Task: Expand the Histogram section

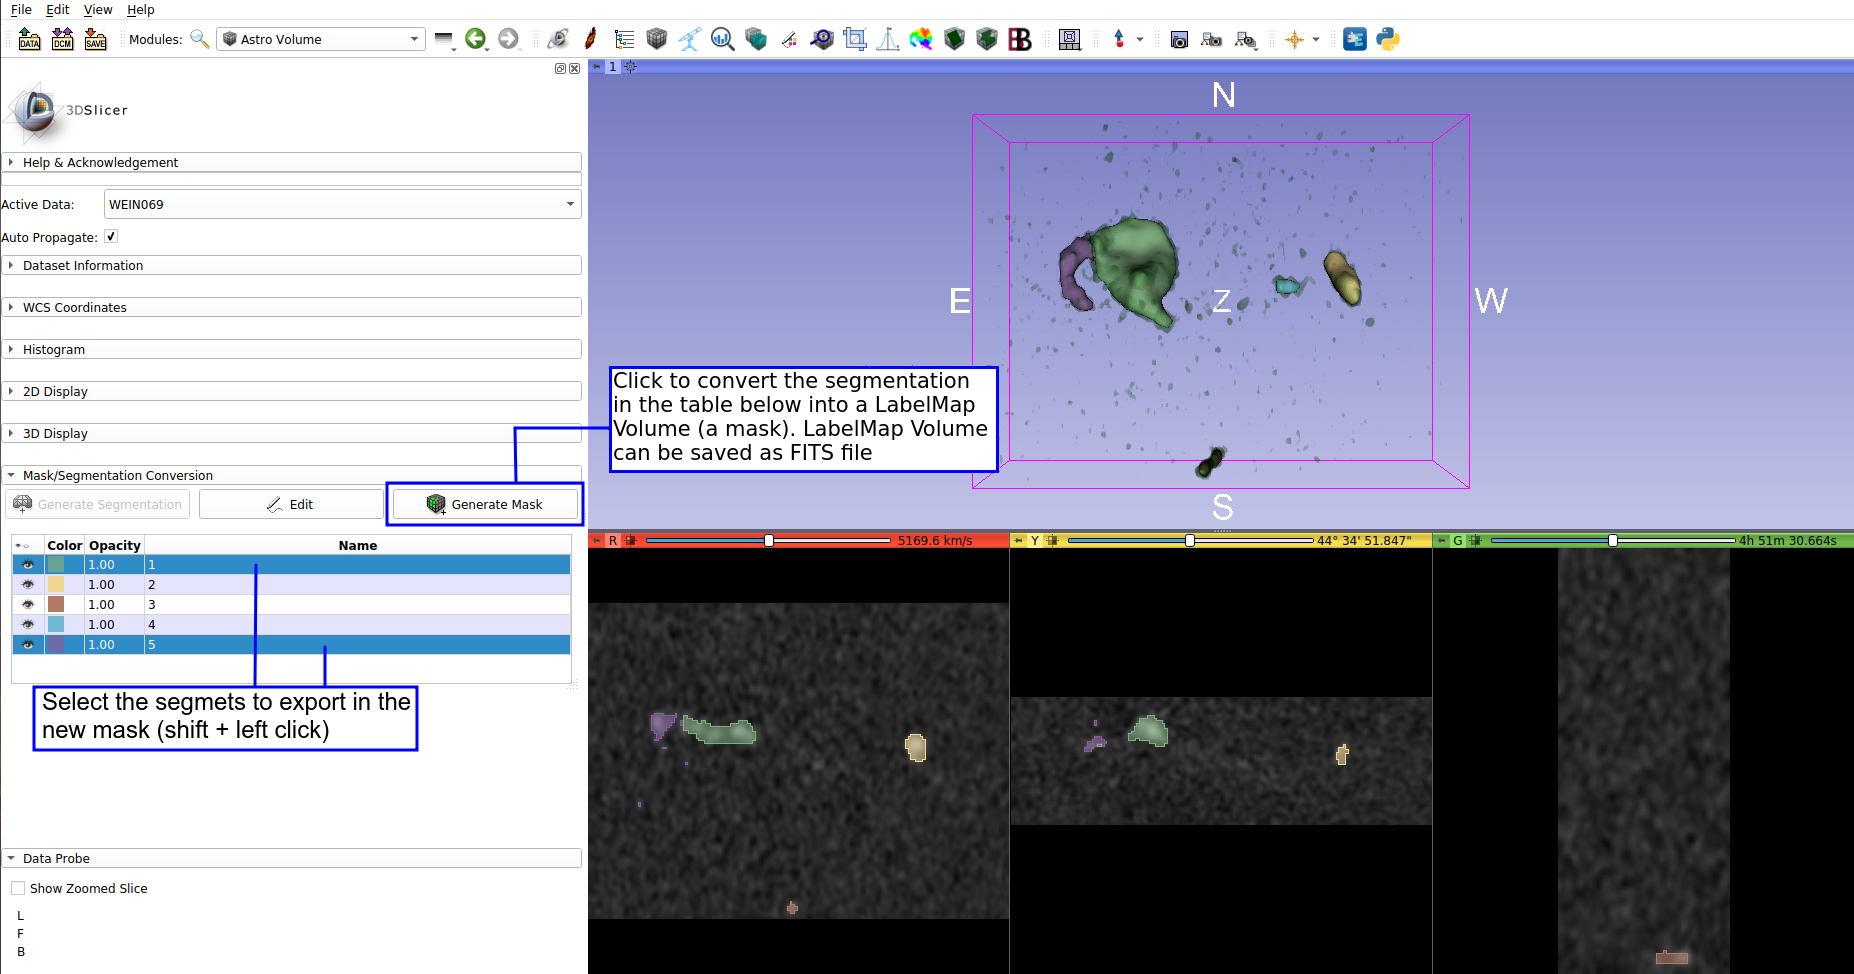Action: 54,350
